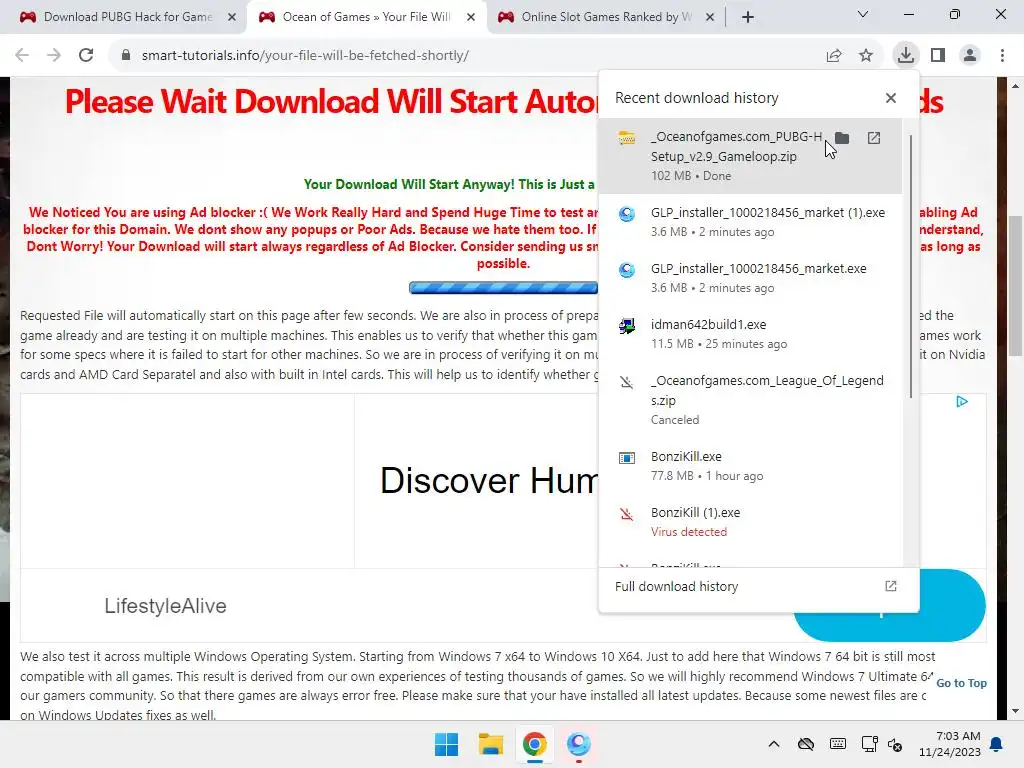
Task: Click the download list scrollbar
Action: [910, 266]
